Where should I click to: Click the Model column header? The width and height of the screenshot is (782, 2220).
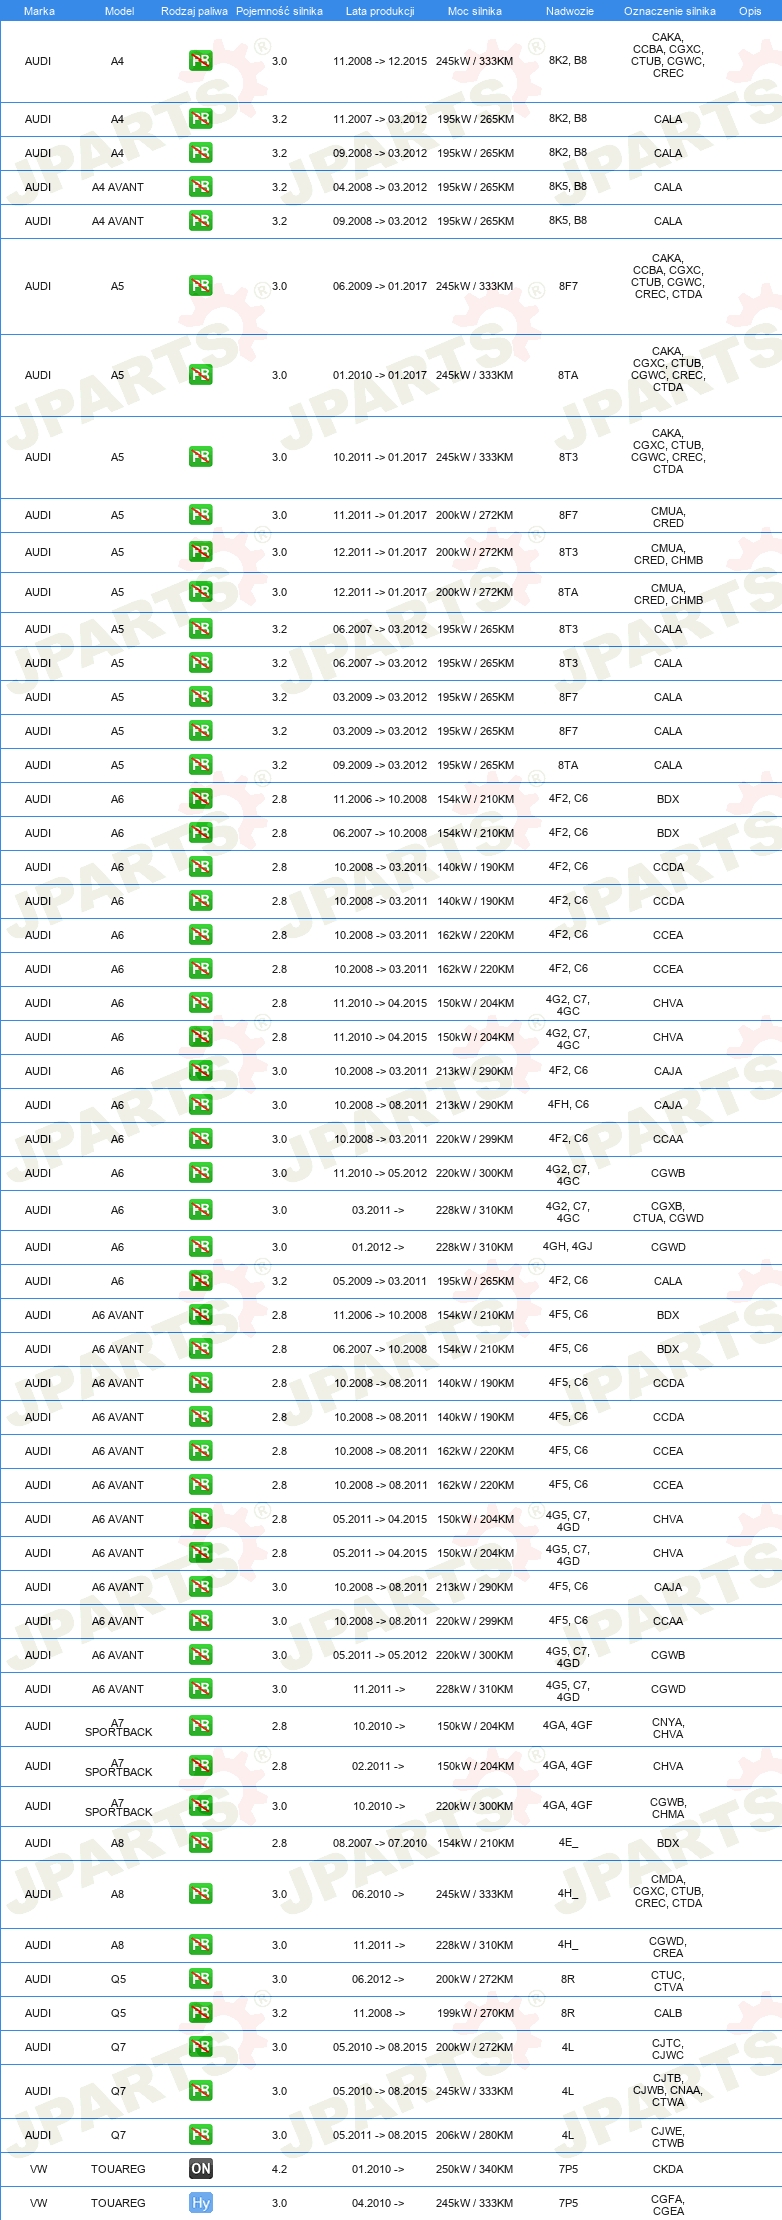pyautogui.click(x=119, y=11)
